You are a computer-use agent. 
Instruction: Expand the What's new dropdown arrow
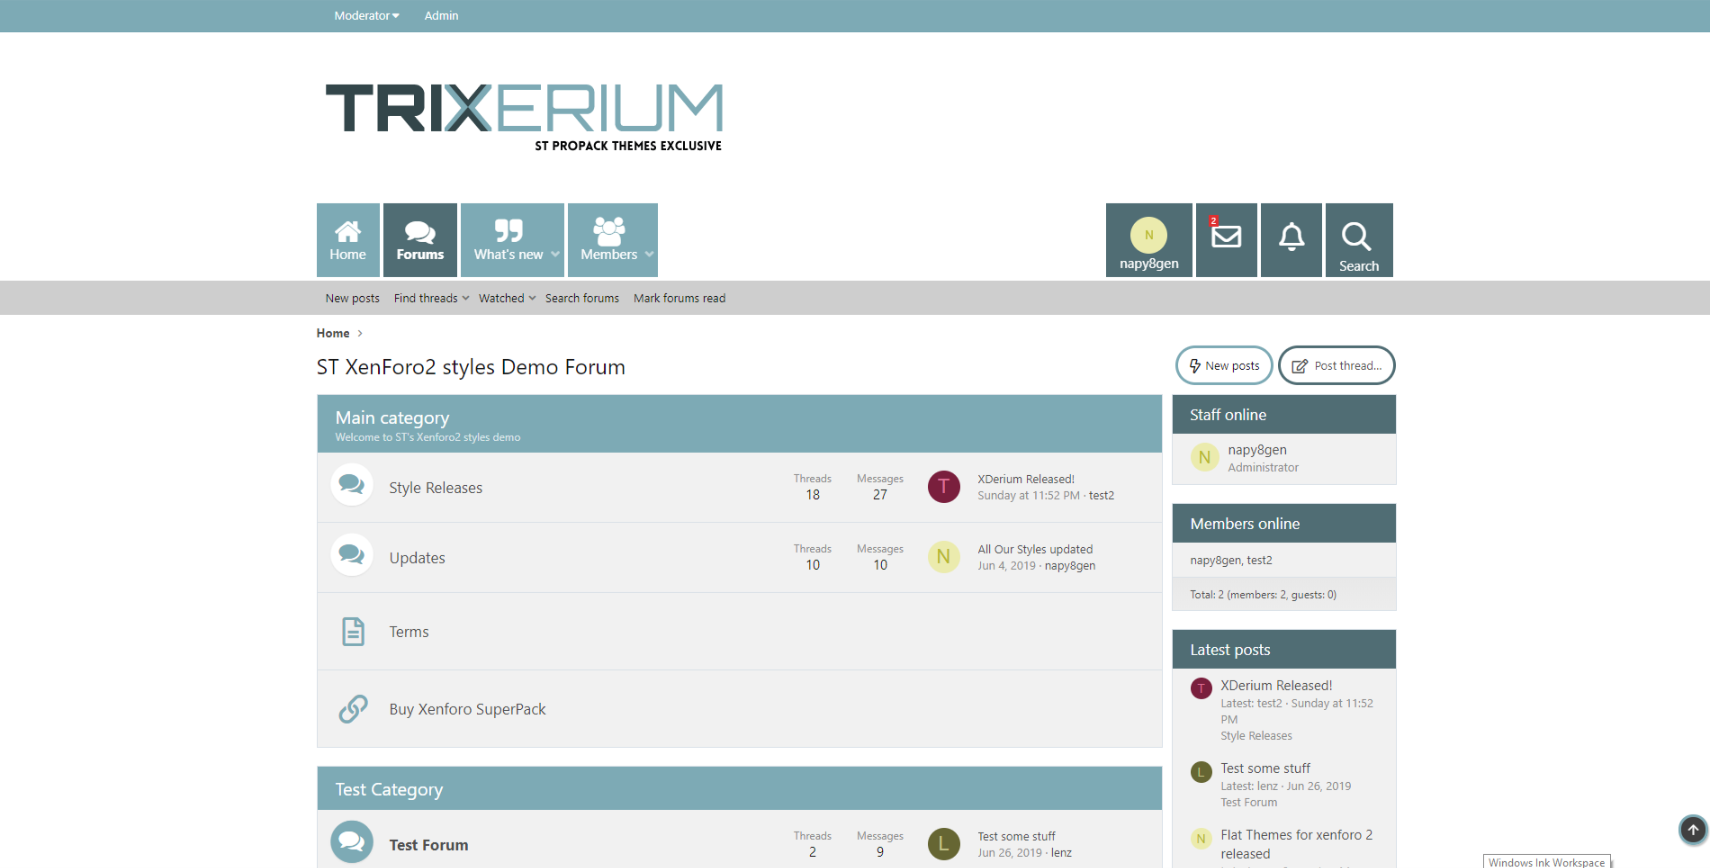pos(556,254)
